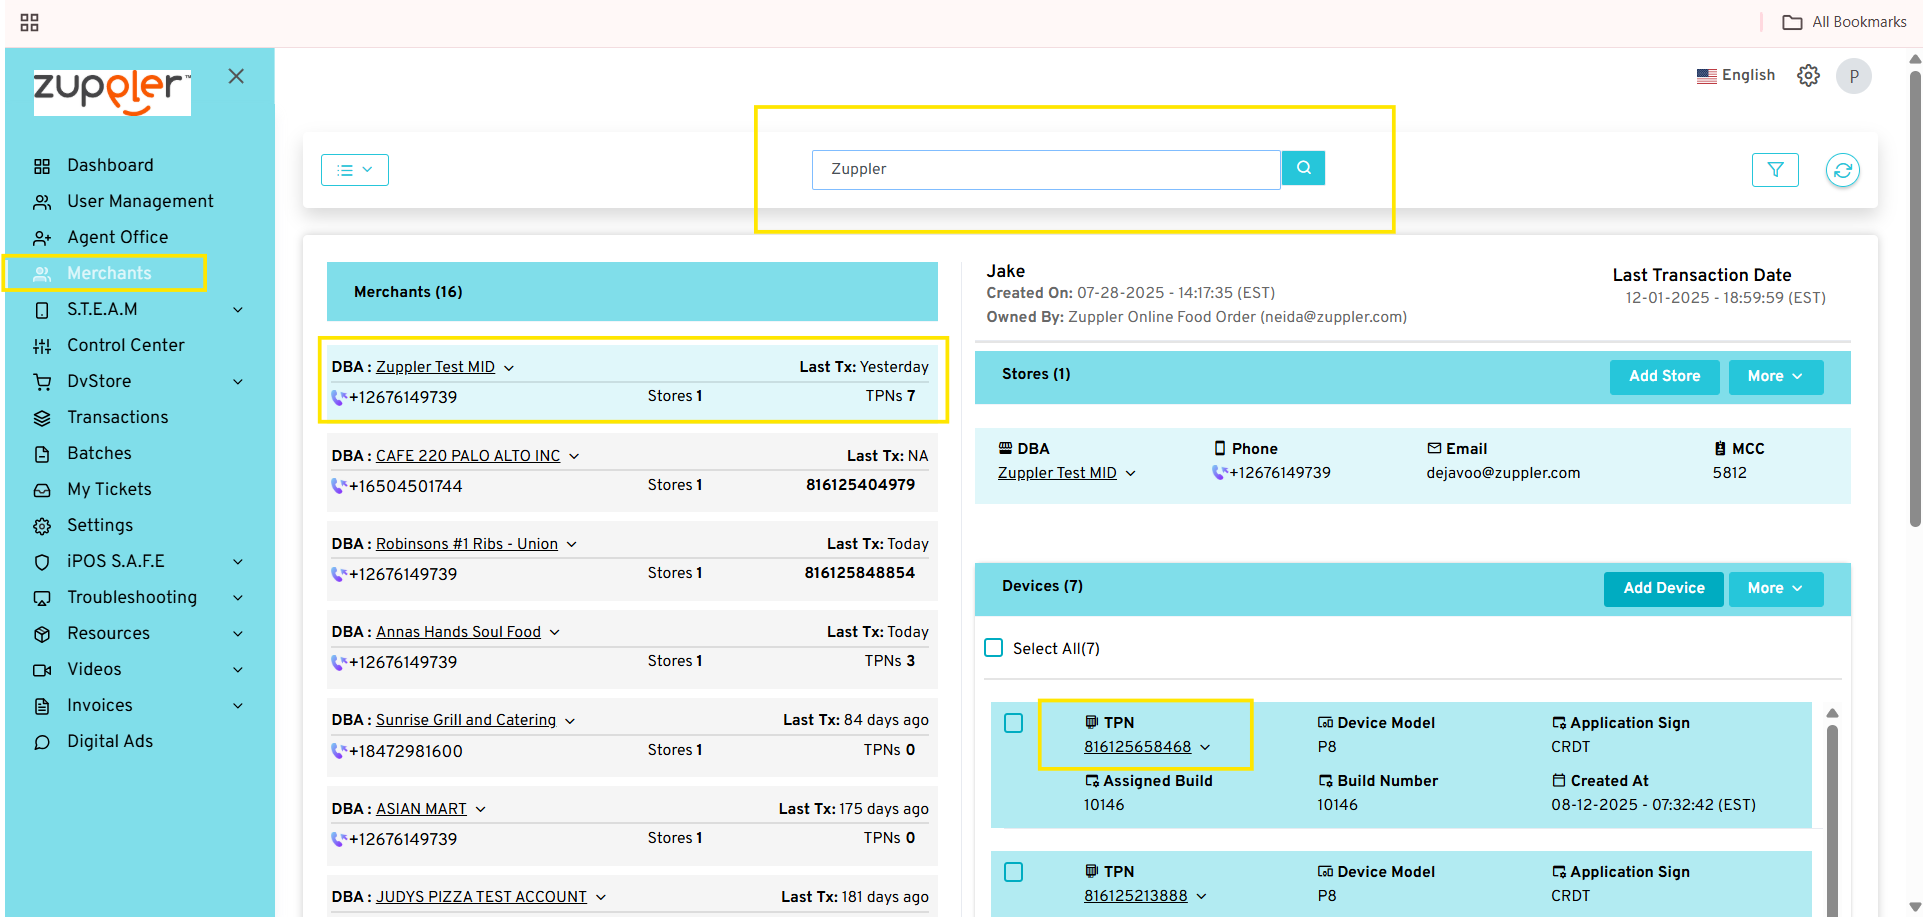
Task: Click phone icon for CAFE 220 merchant
Action: coord(339,486)
